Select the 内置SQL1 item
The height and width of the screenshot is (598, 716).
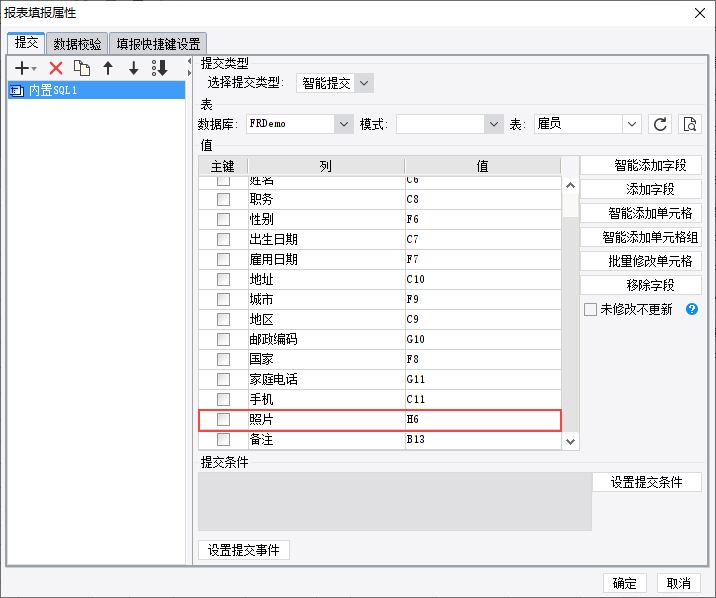(96, 90)
